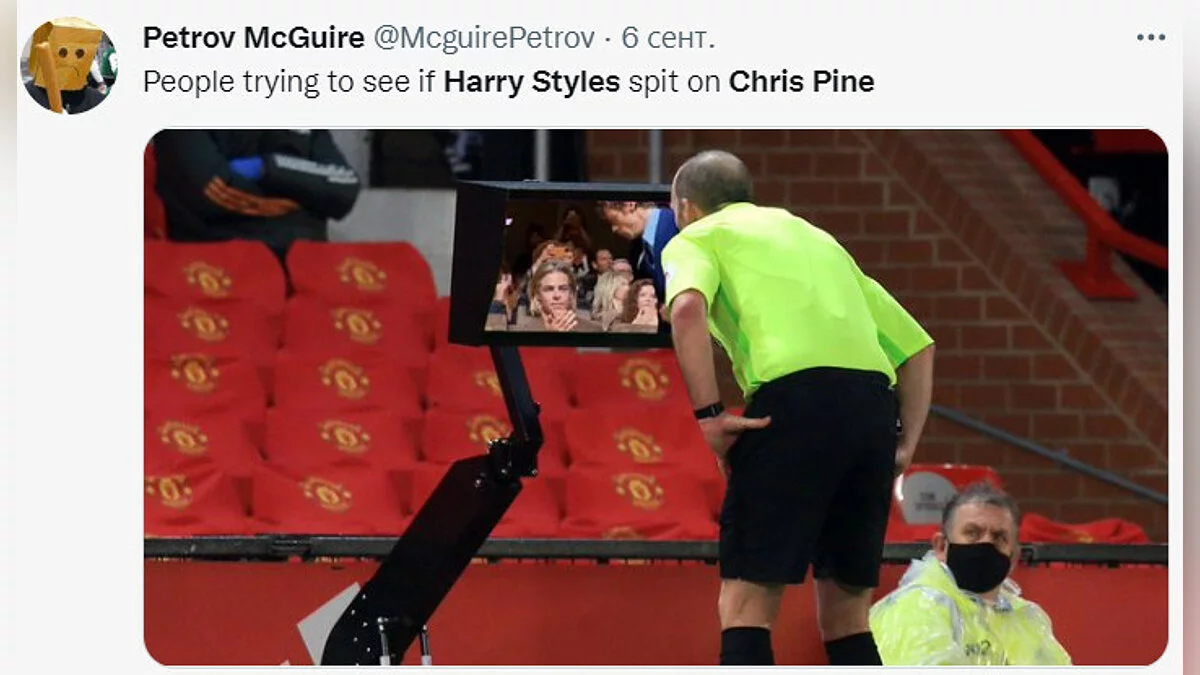The image size is (1200, 675).
Task: Open the three-dot more options menu
Action: coord(1151,37)
